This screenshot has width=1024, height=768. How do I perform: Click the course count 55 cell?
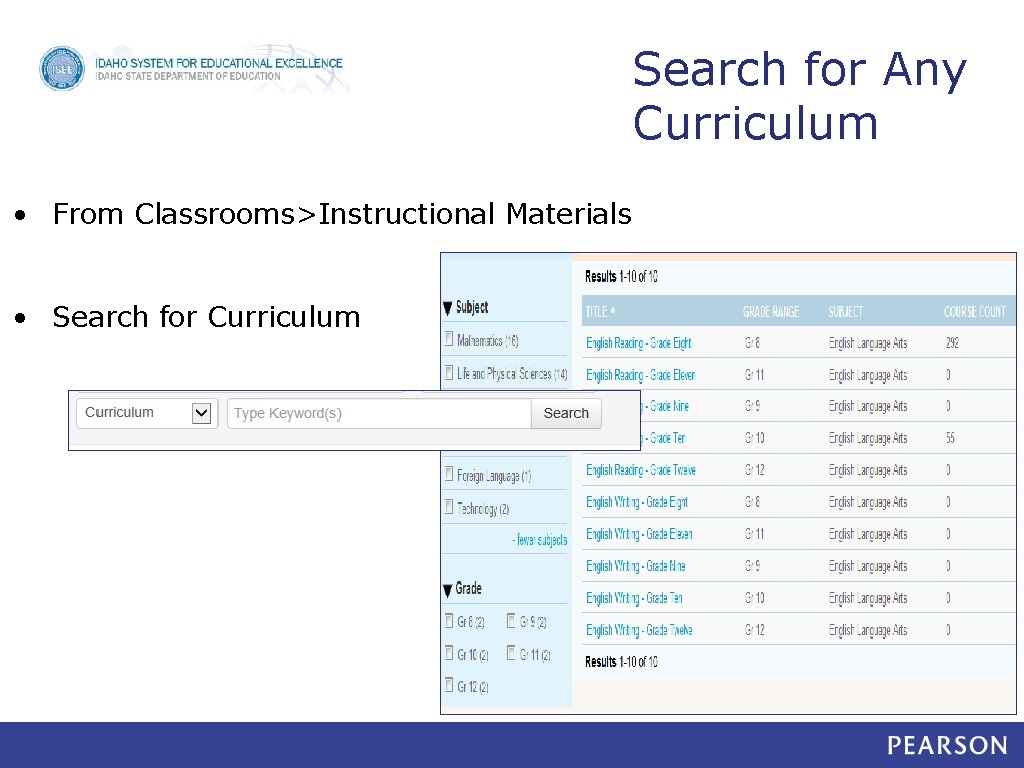(950, 438)
